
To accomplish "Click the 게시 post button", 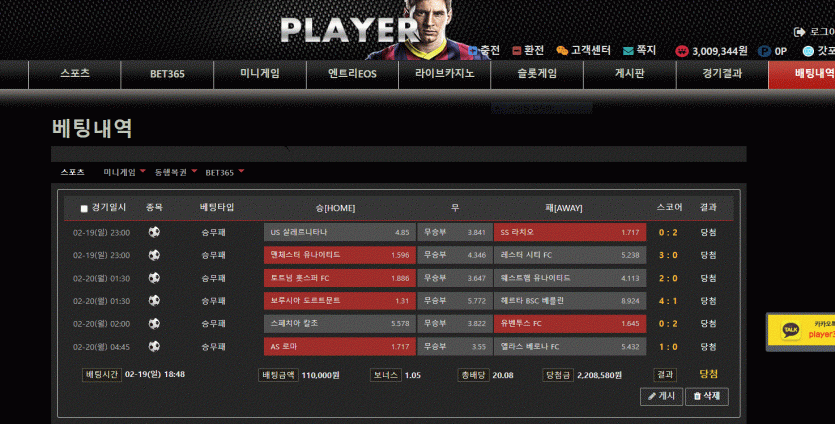I will point(661,396).
